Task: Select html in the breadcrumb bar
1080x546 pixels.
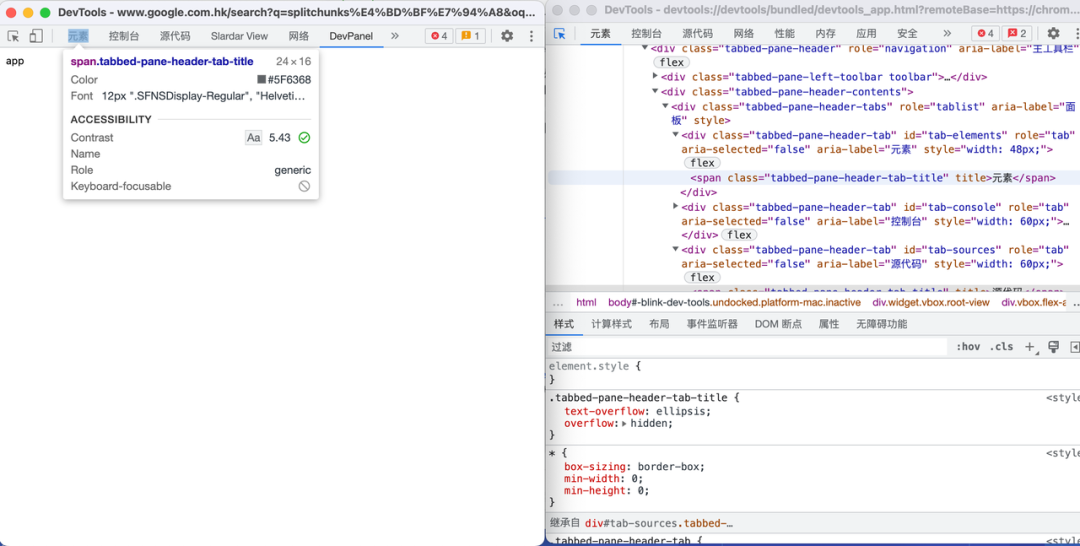Action: click(x=586, y=302)
